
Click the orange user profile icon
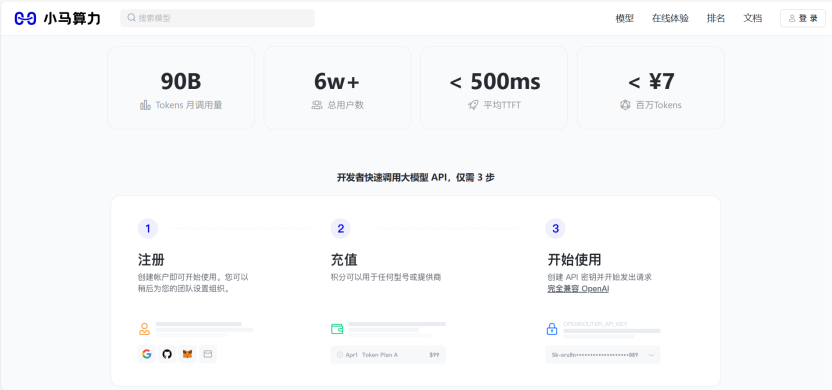click(x=144, y=328)
